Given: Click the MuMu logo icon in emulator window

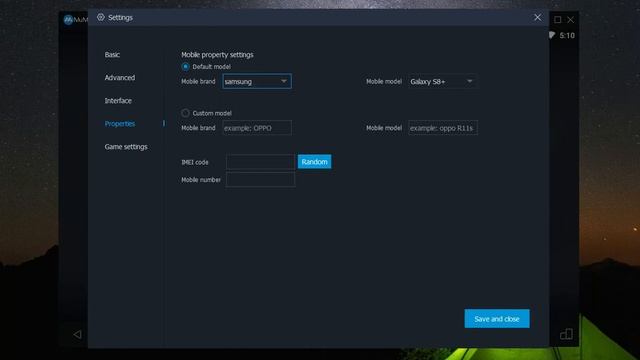Looking at the screenshot, I should click(x=68, y=20).
